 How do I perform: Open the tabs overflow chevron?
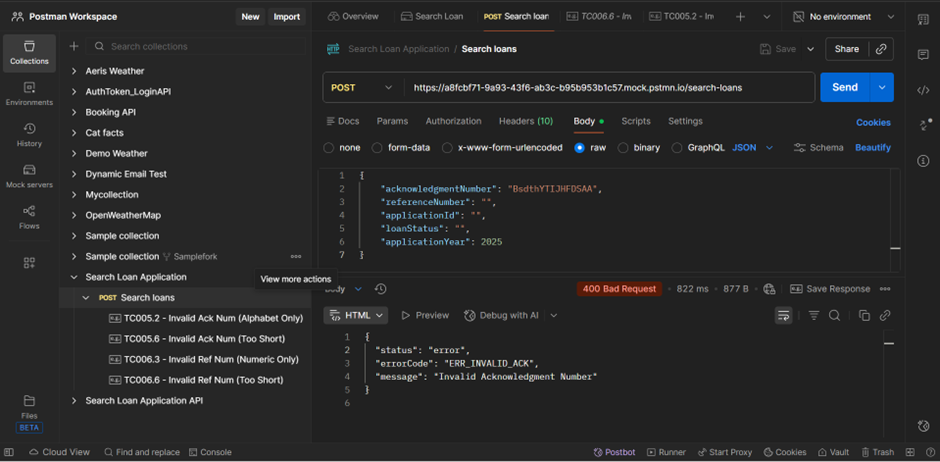pos(767,17)
